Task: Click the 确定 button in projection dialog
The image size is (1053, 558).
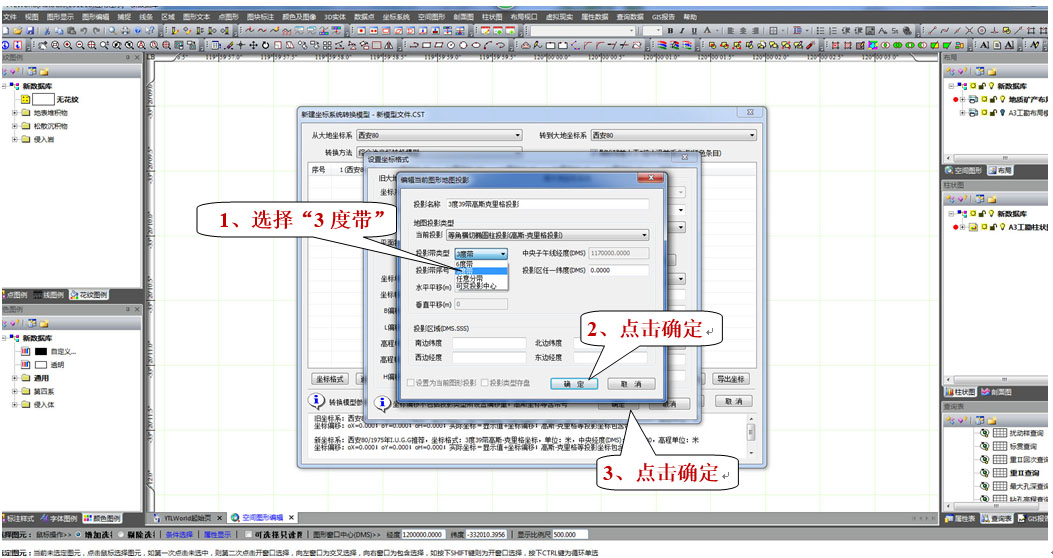Action: tap(574, 383)
